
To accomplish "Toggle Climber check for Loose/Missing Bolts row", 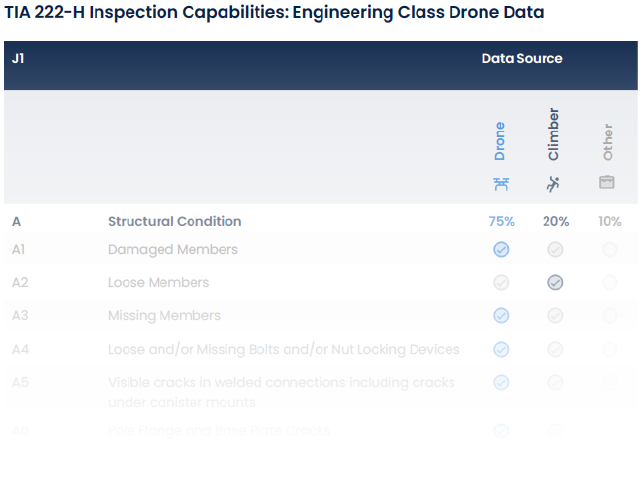I will click(555, 349).
